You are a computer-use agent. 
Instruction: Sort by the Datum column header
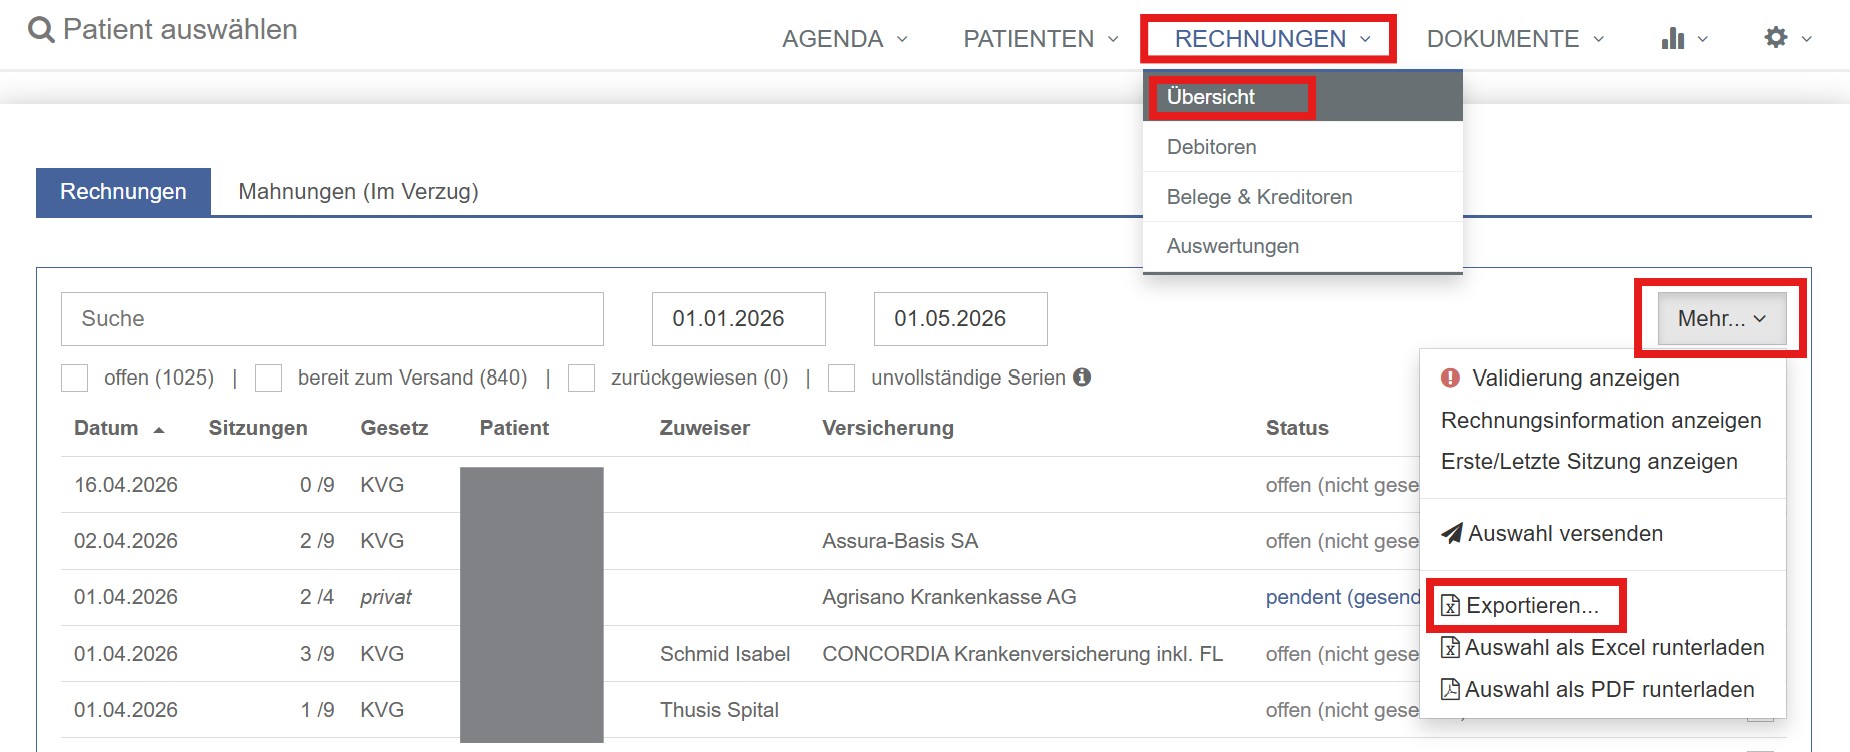107,428
